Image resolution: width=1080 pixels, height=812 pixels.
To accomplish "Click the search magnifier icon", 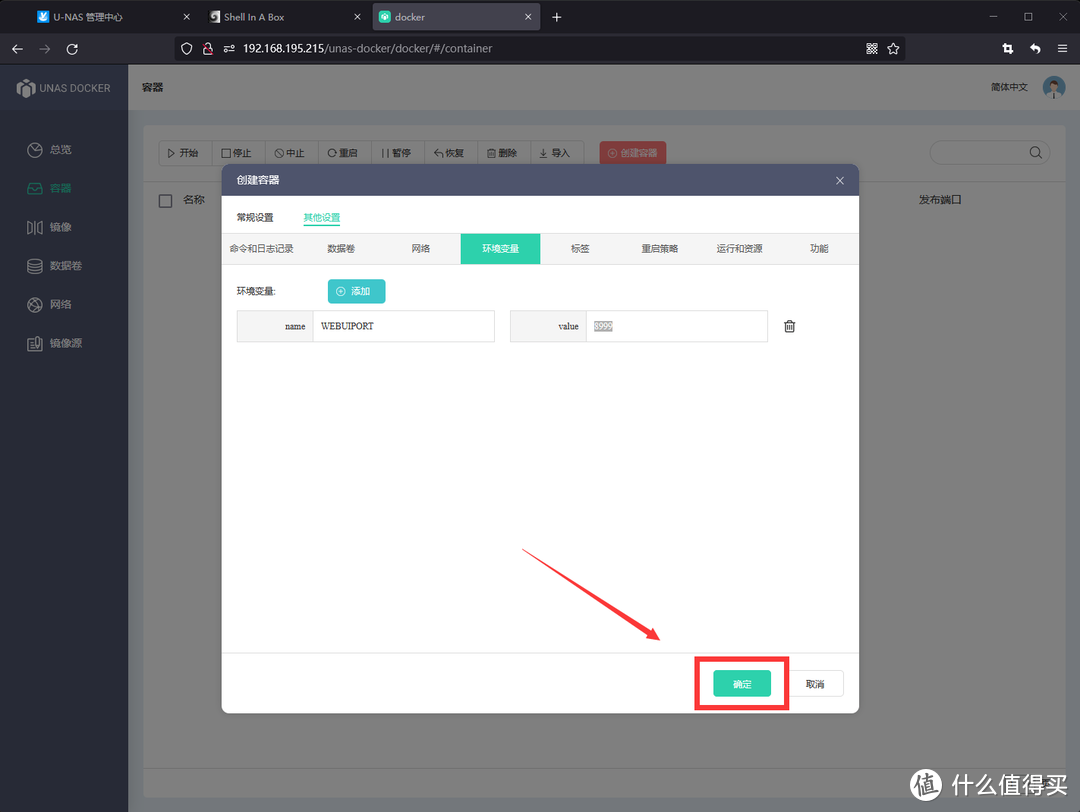I will pyautogui.click(x=1035, y=153).
